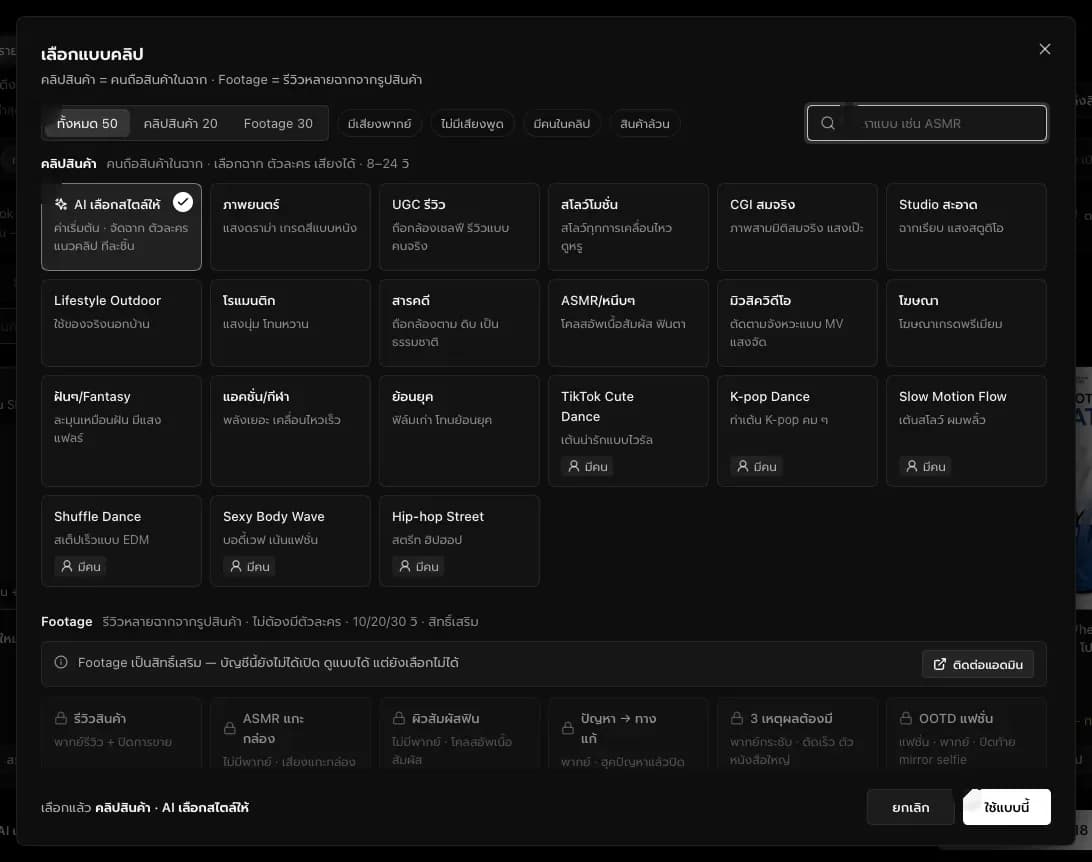Toggle the มีเสียงพากย์ filter chip
Screen dimensions: 1092x862
coord(380,123)
